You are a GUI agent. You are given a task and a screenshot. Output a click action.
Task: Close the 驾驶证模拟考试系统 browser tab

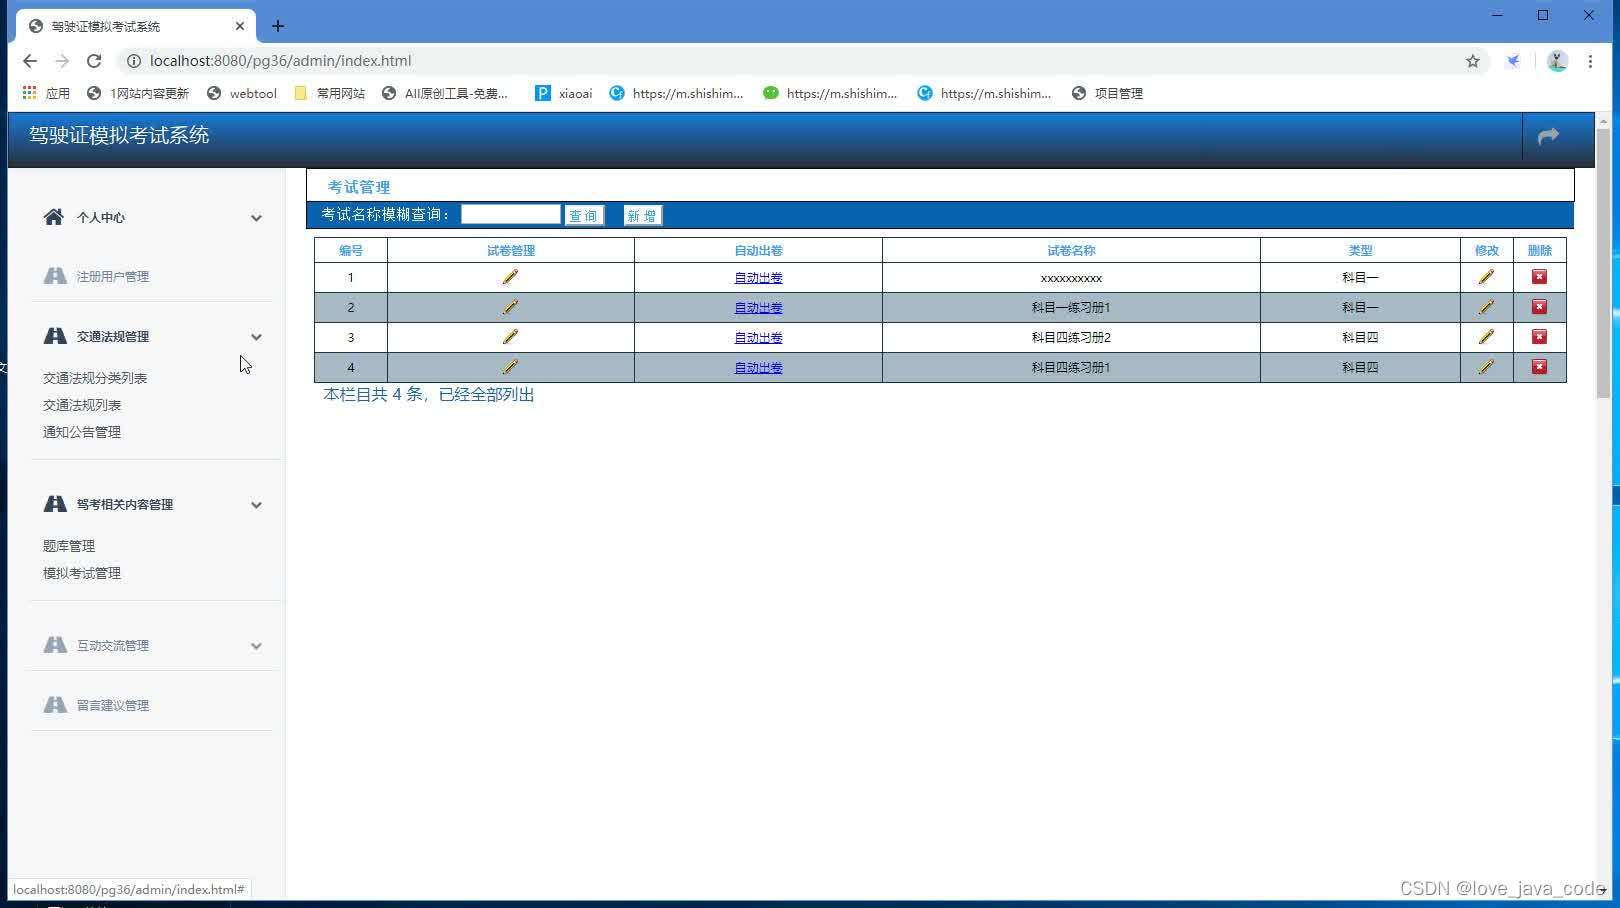click(x=240, y=26)
